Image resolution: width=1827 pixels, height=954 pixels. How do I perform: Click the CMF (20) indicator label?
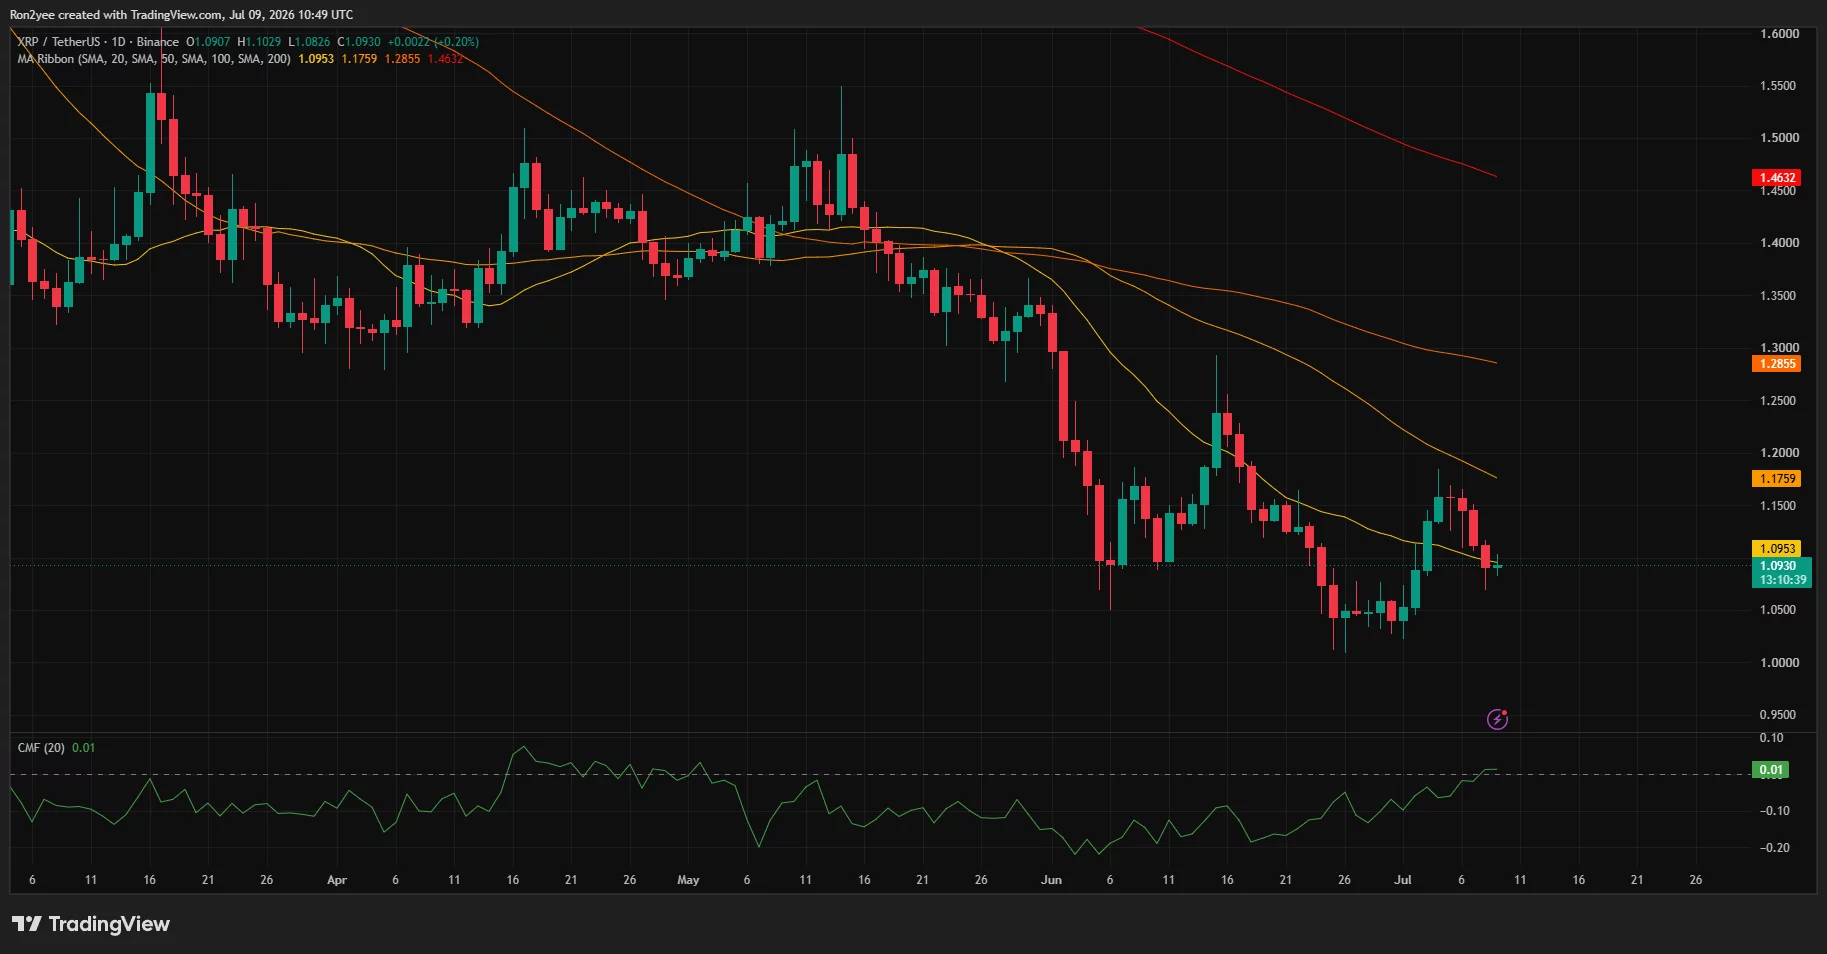click(41, 748)
